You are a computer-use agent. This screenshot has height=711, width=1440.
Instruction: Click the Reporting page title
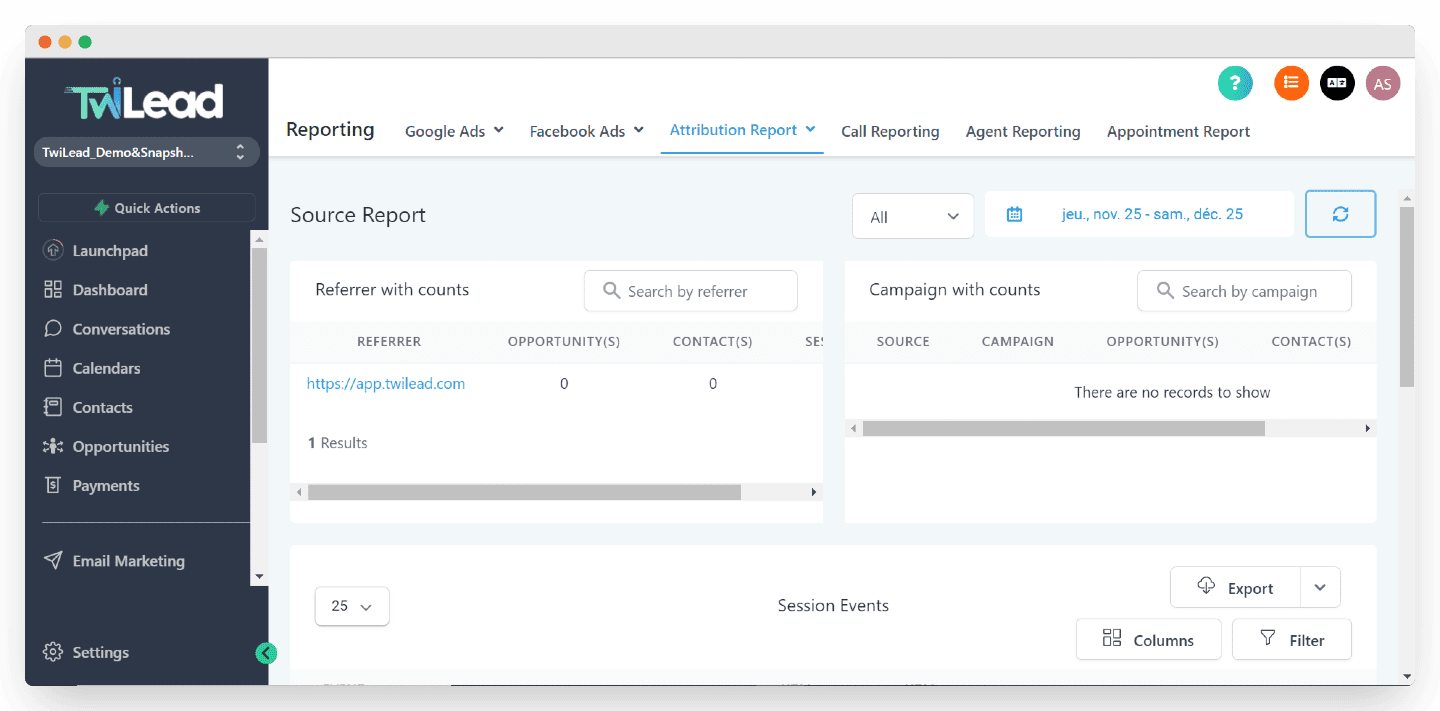tap(330, 129)
